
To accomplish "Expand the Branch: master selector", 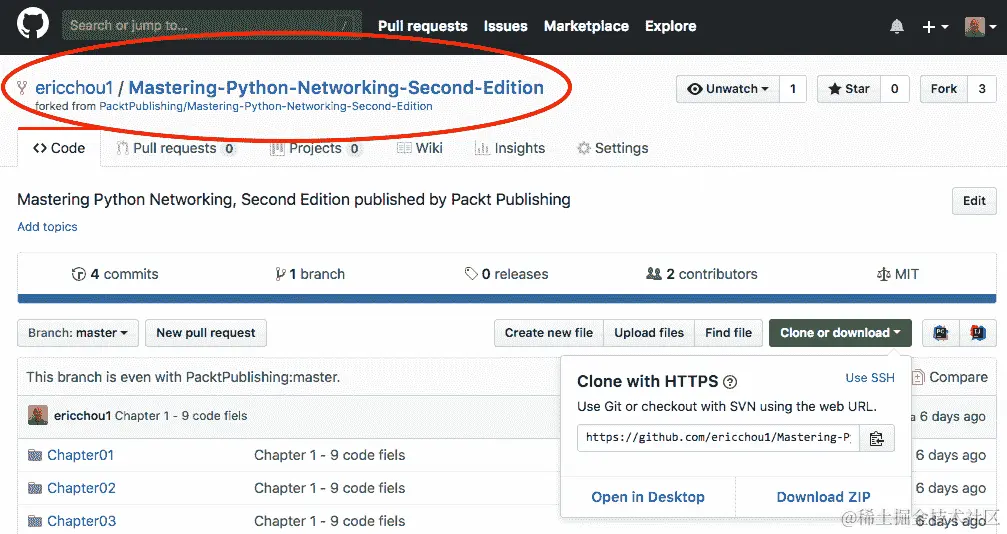I will pyautogui.click(x=78, y=333).
